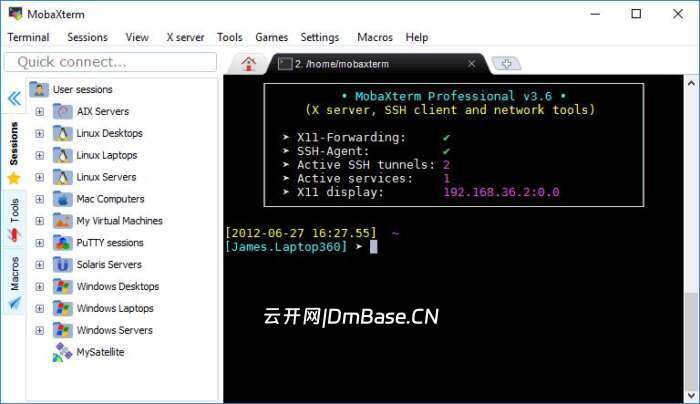Open a new tab with the plus icon
Image resolution: width=700 pixels, height=404 pixels.
[x=506, y=63]
